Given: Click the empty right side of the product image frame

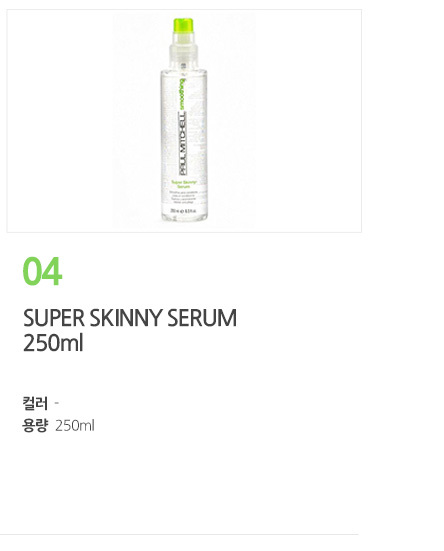Looking at the screenshot, I should click(x=308, y=121).
